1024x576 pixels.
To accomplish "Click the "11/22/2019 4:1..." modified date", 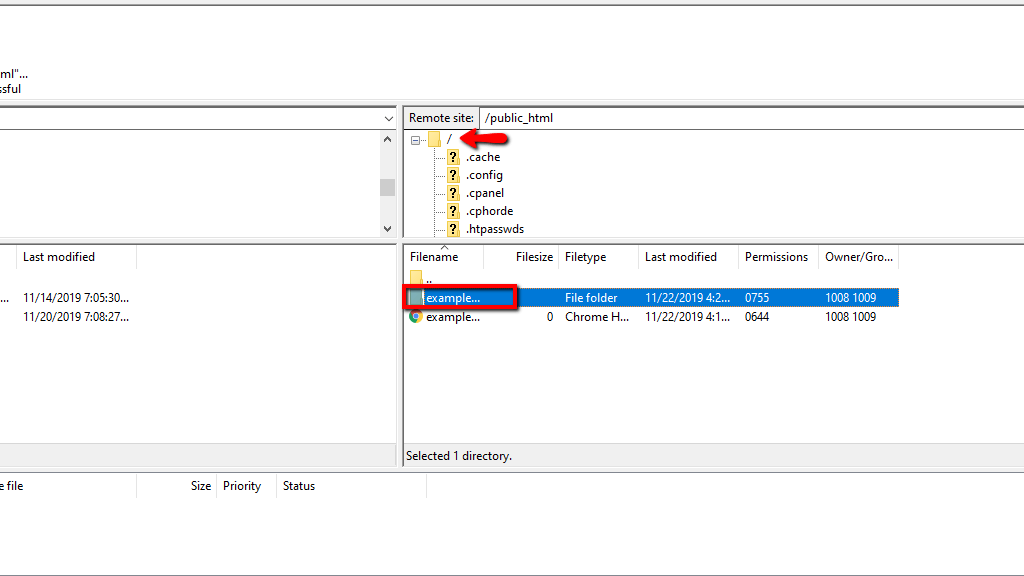I will 688,317.
